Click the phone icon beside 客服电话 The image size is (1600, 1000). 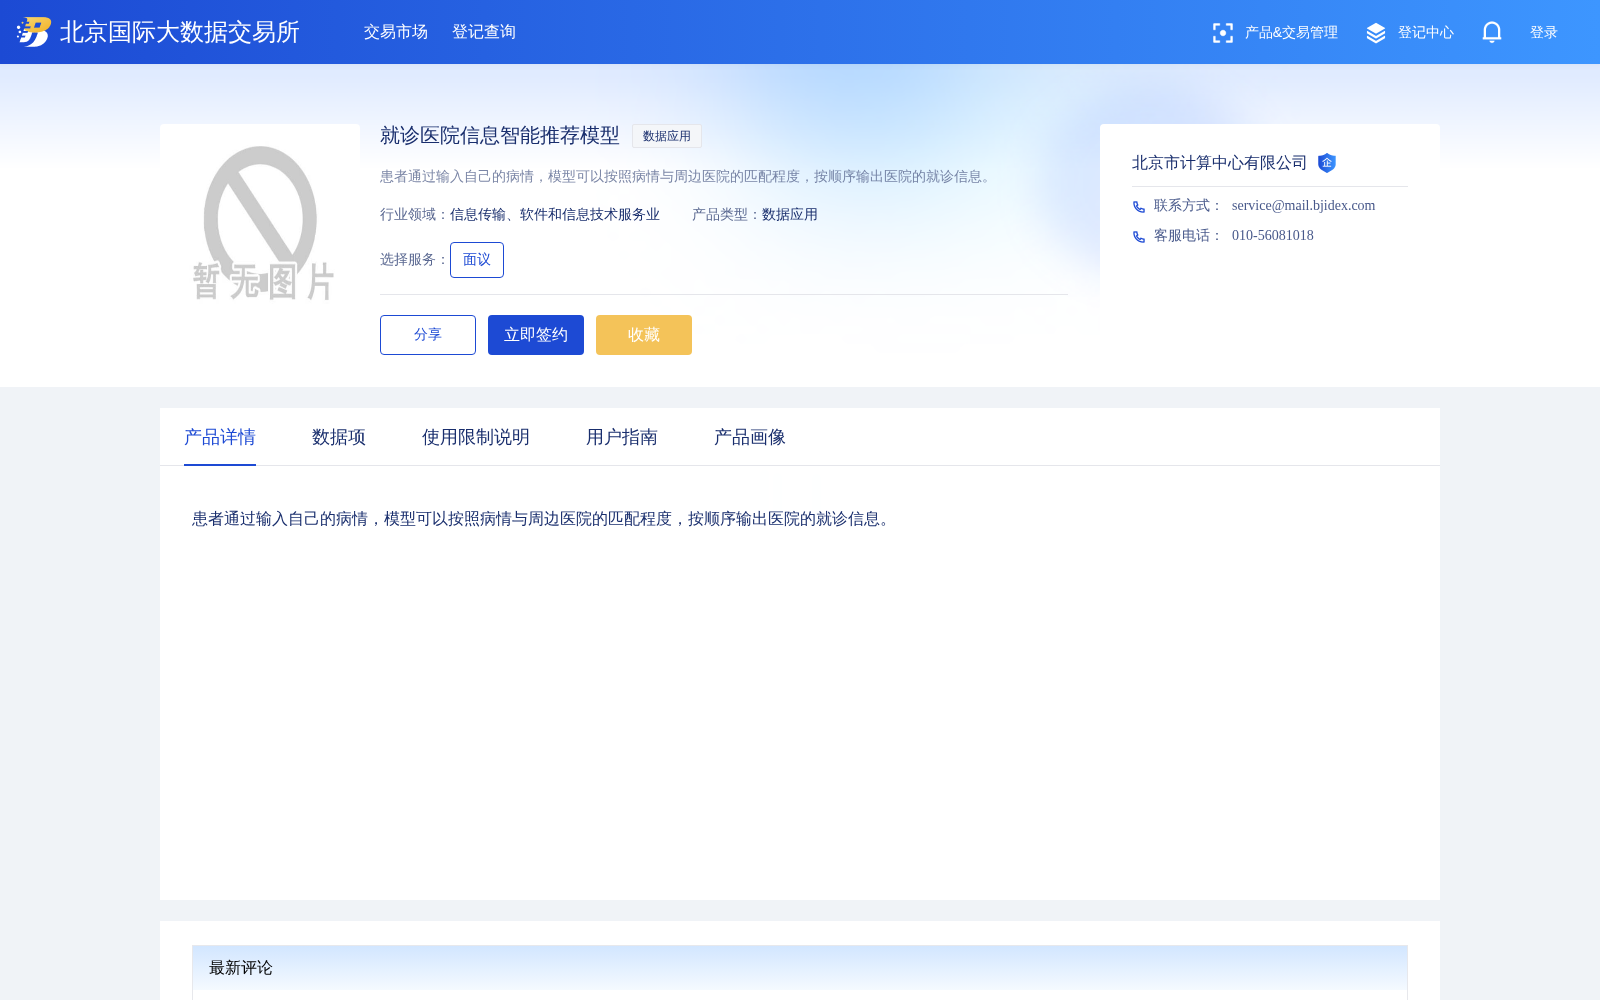[x=1139, y=237]
